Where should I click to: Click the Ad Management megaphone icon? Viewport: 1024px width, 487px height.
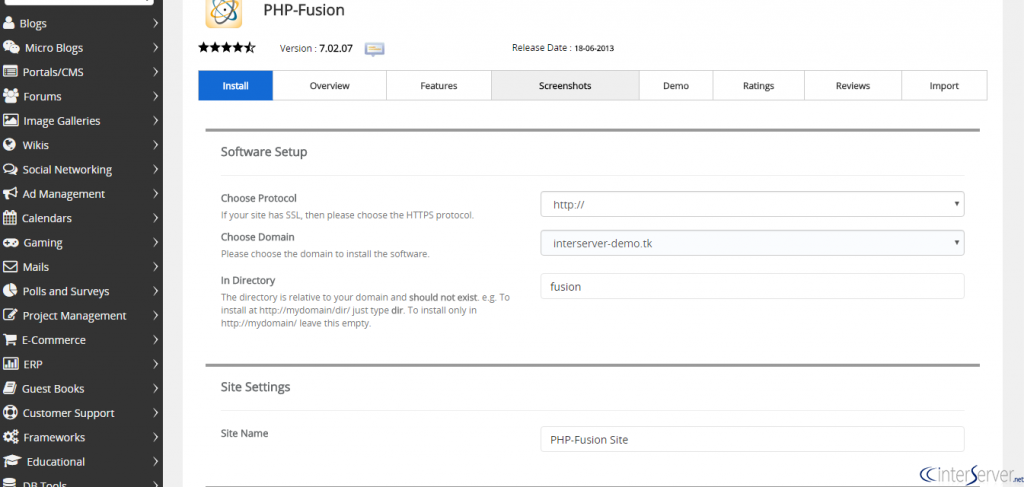click(10, 194)
